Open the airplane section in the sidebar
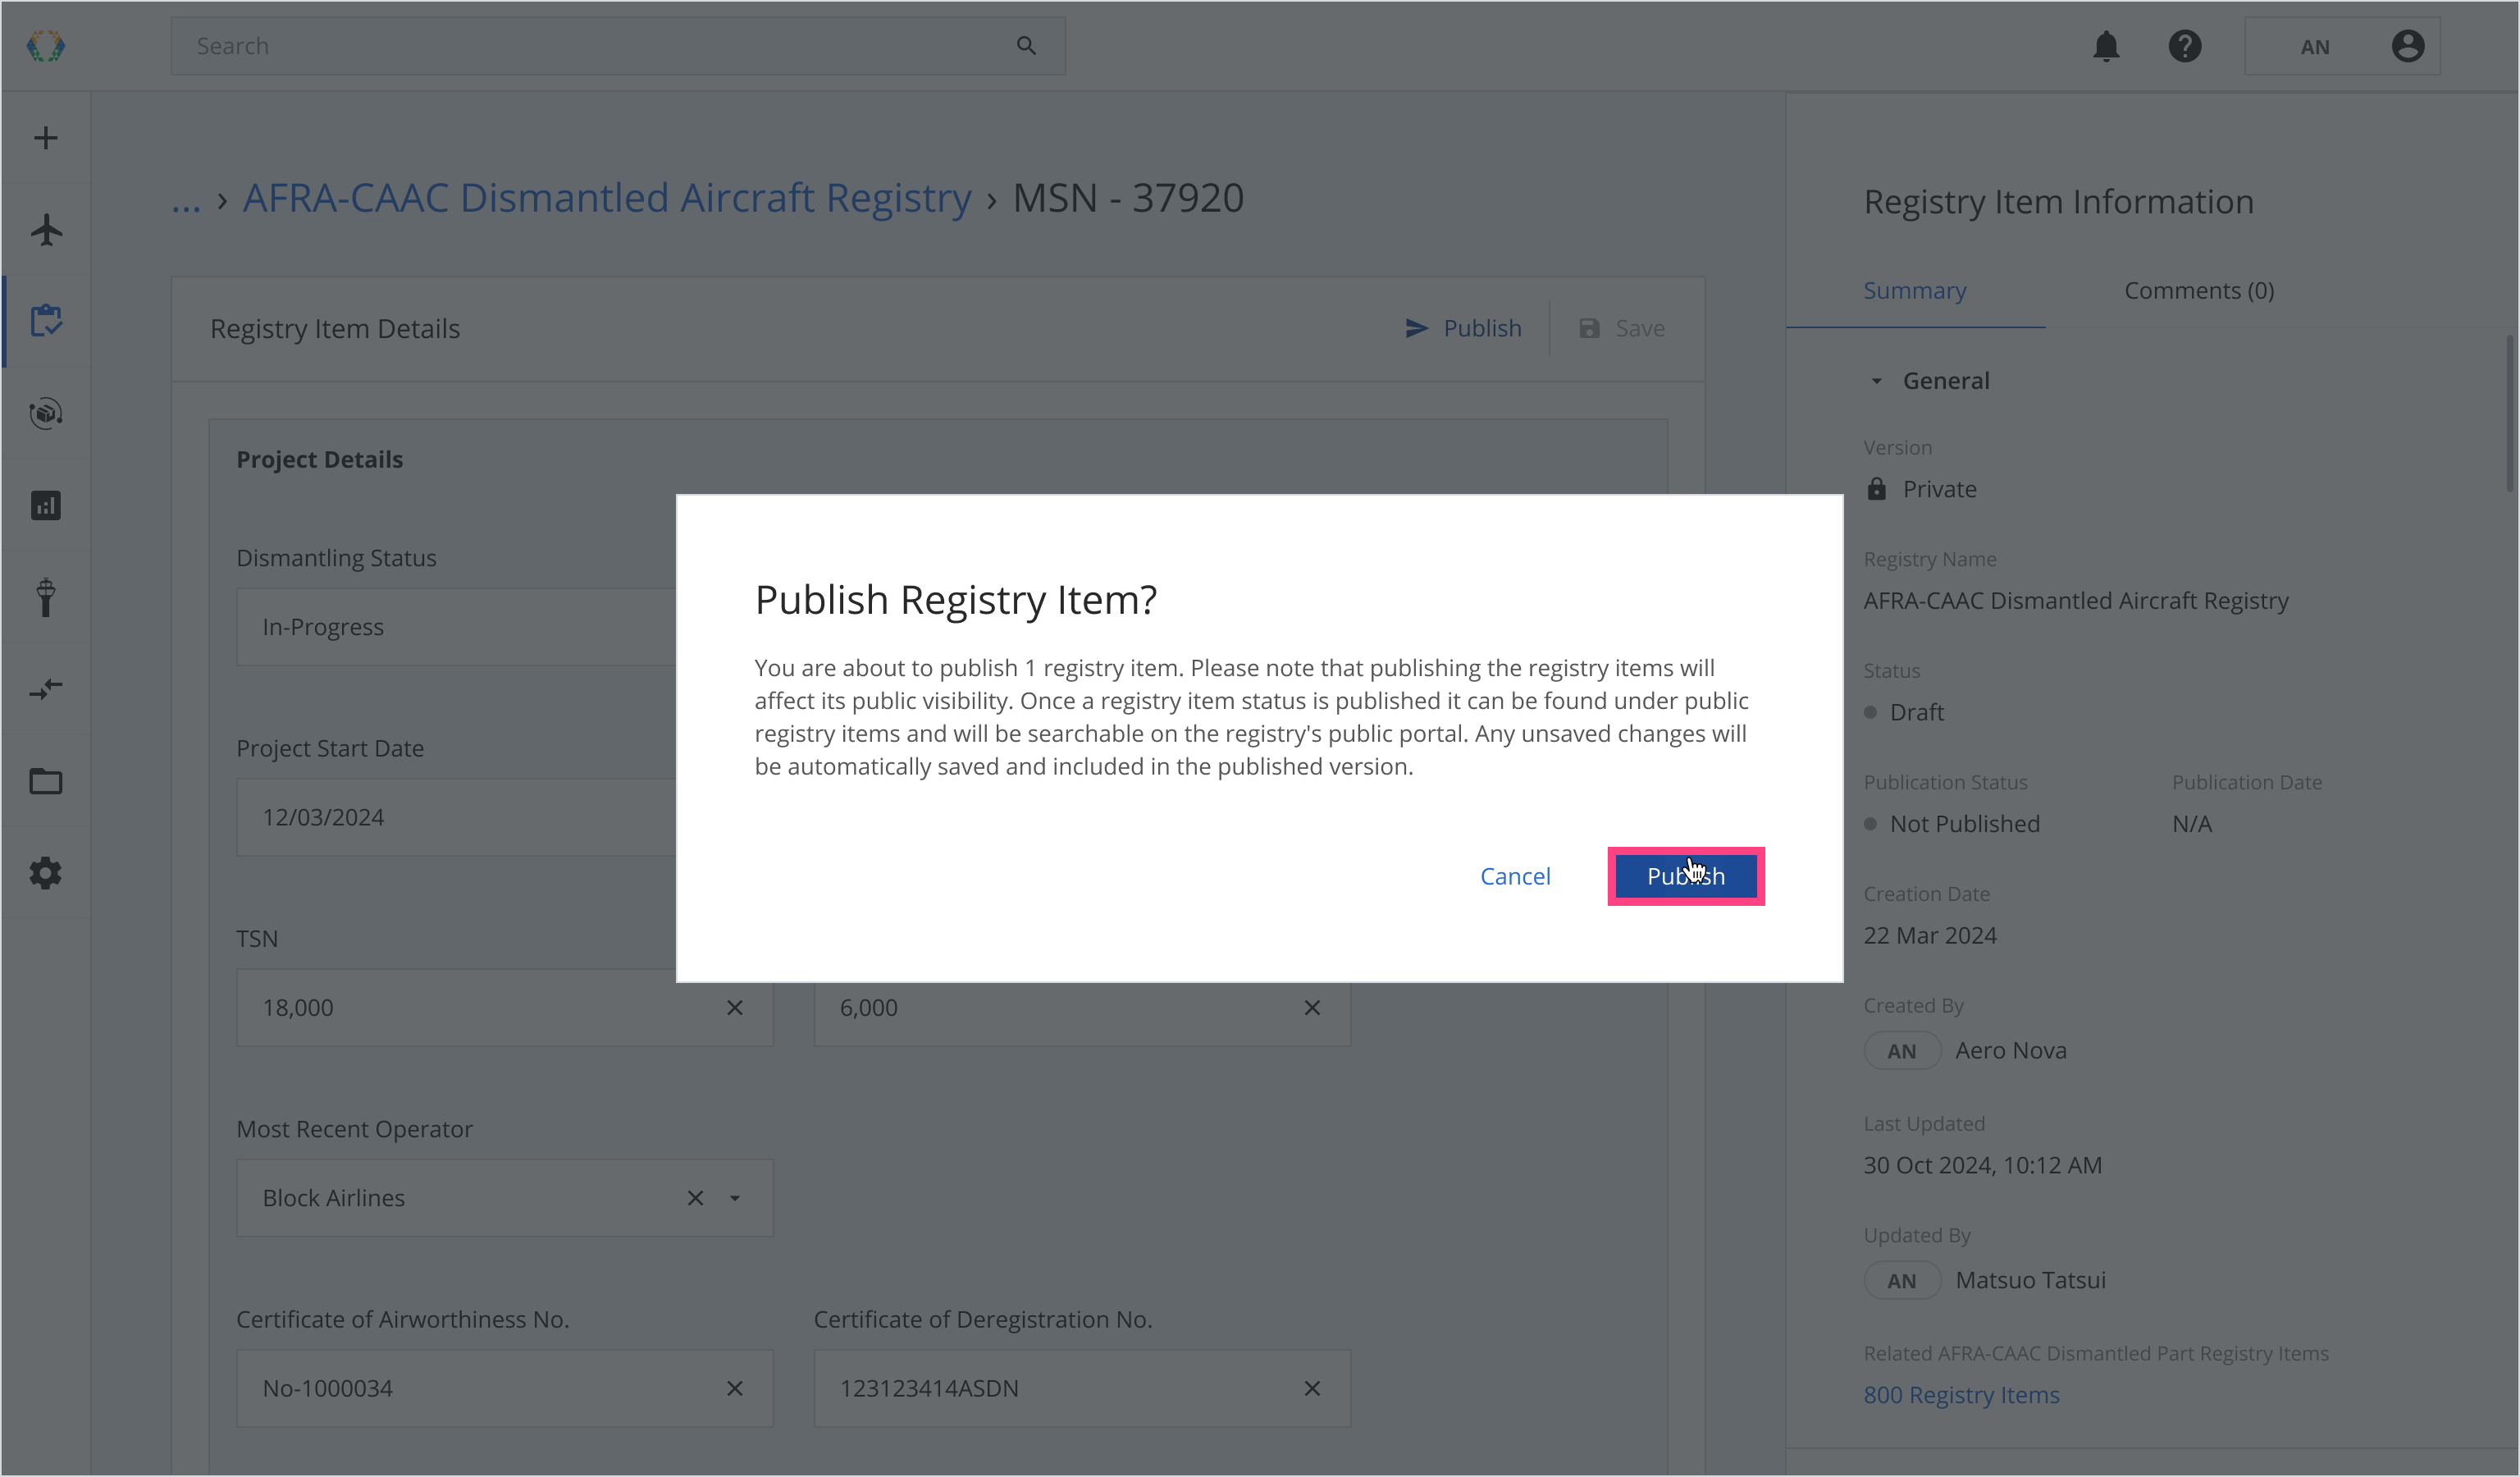This screenshot has width=2520, height=1477. (x=46, y=230)
